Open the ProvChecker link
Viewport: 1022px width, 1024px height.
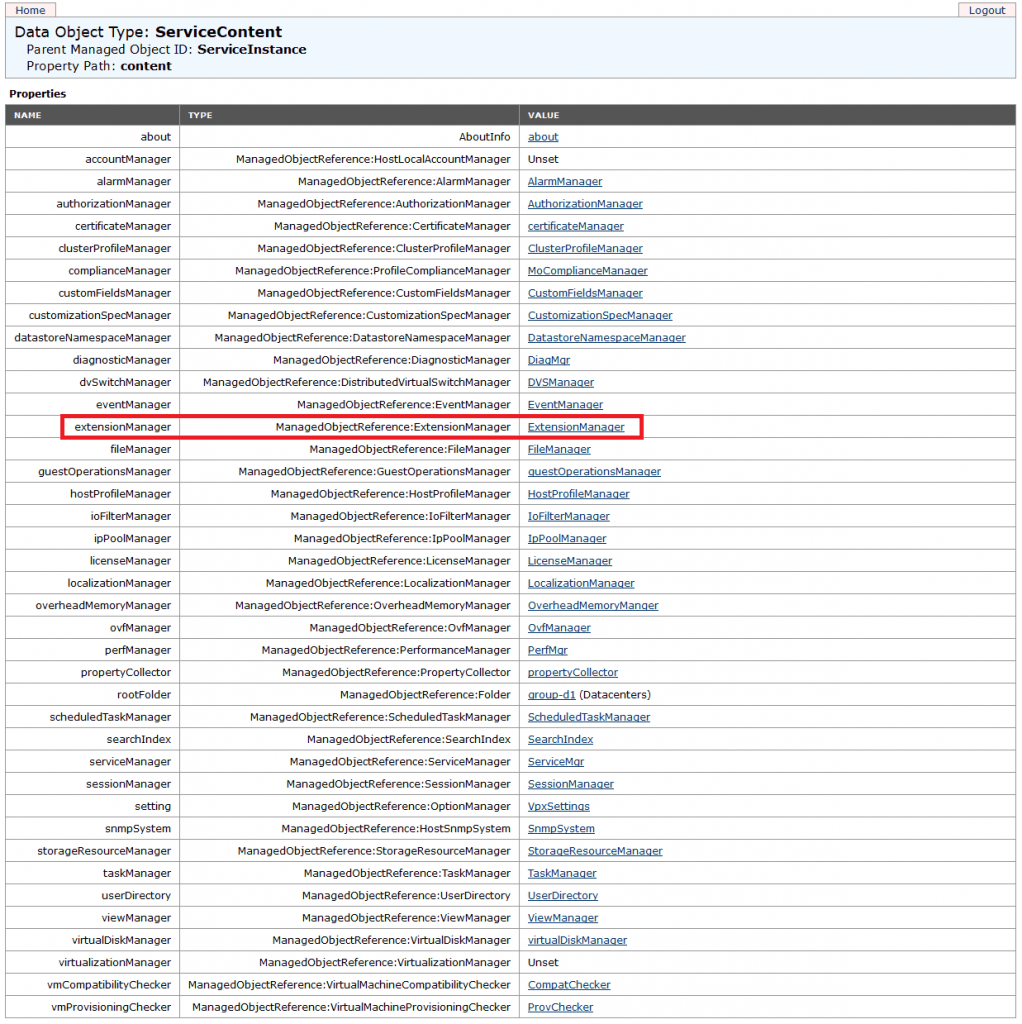tap(560, 1007)
